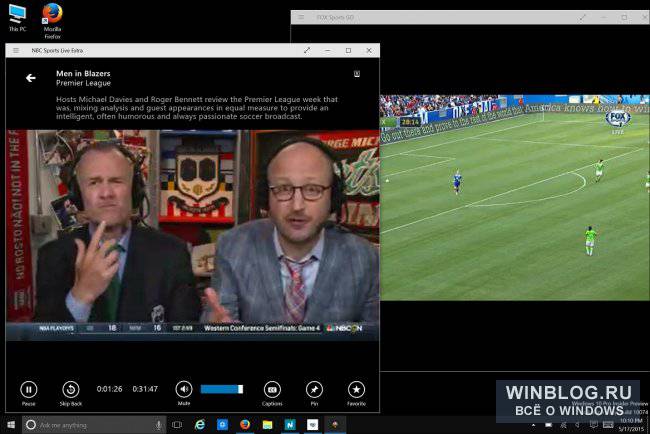Close the NBC Sports Live Extra window
The image size is (650, 434).
pos(369,51)
